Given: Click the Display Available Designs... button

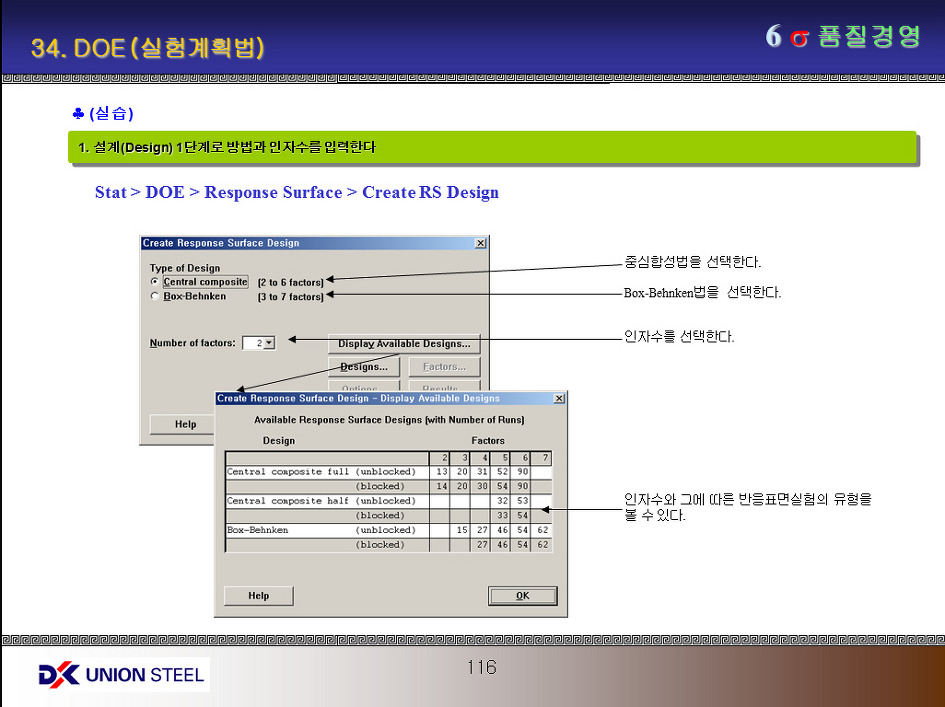Looking at the screenshot, I should [404, 344].
